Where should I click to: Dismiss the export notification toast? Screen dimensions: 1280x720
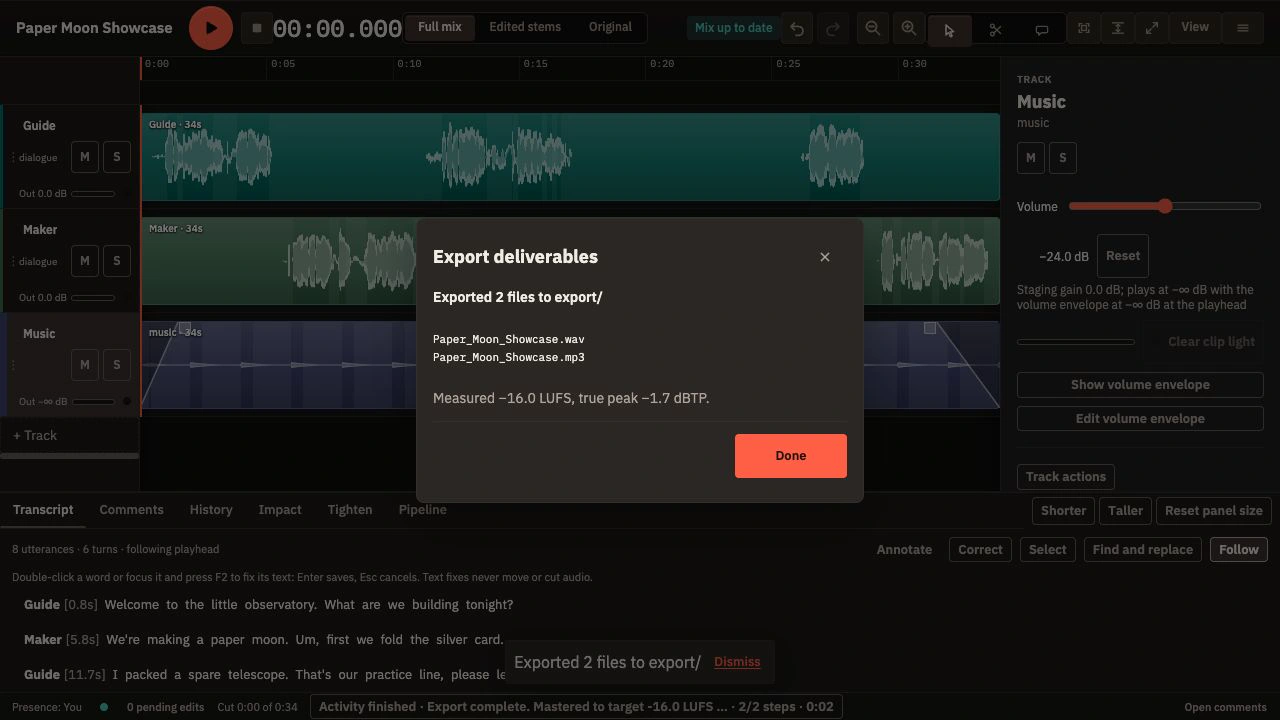[x=737, y=662]
